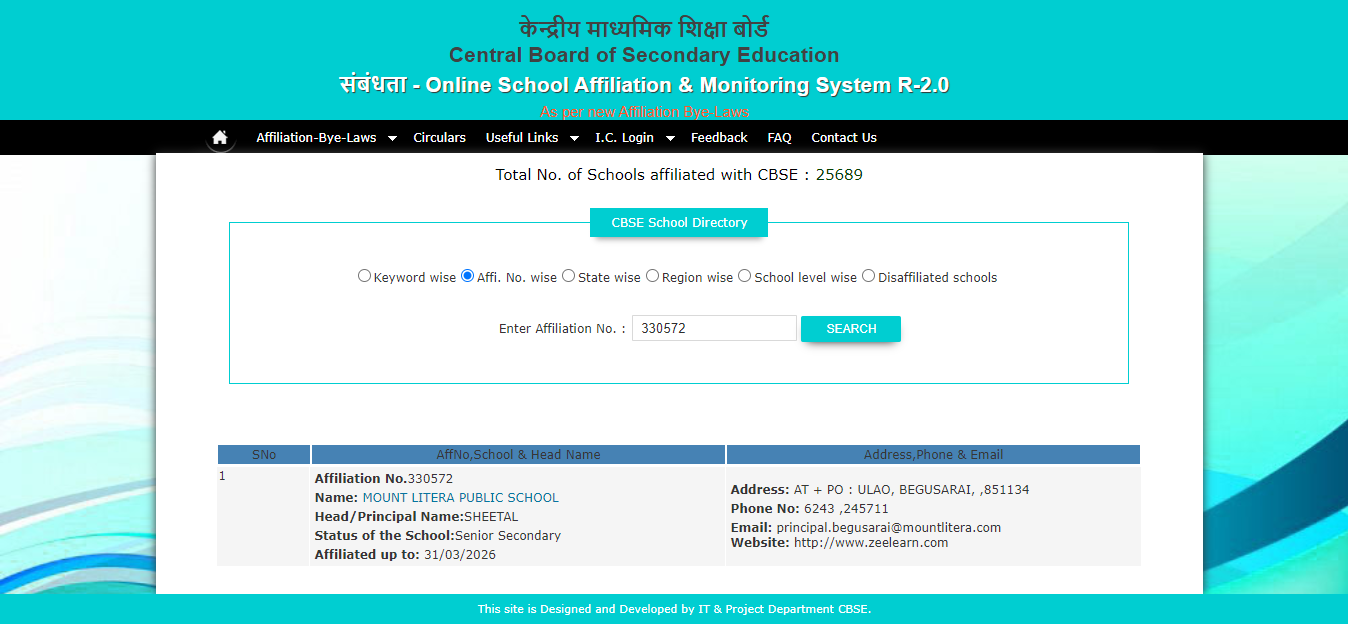Viewport: 1348px width, 624px height.
Task: Click the Affiliation No.330572 text
Action: pyautogui.click(x=384, y=479)
